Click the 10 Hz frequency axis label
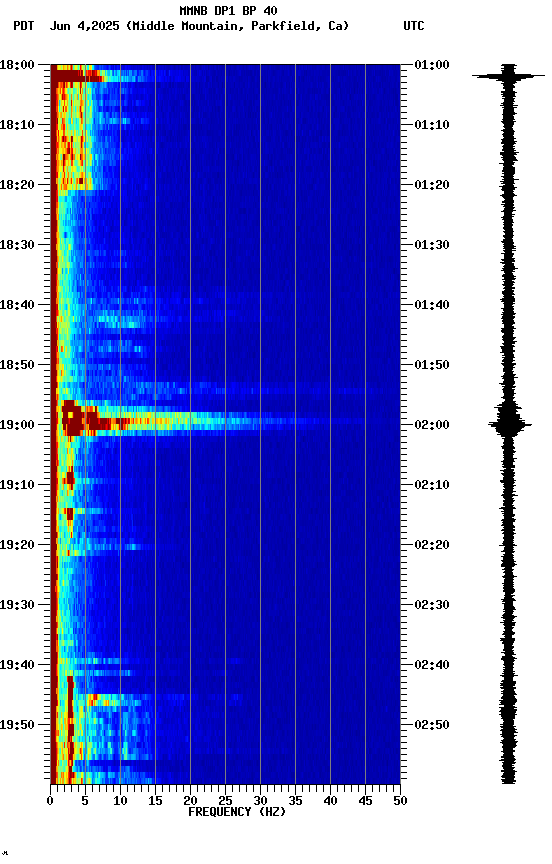This screenshot has width=552, height=864. click(120, 801)
